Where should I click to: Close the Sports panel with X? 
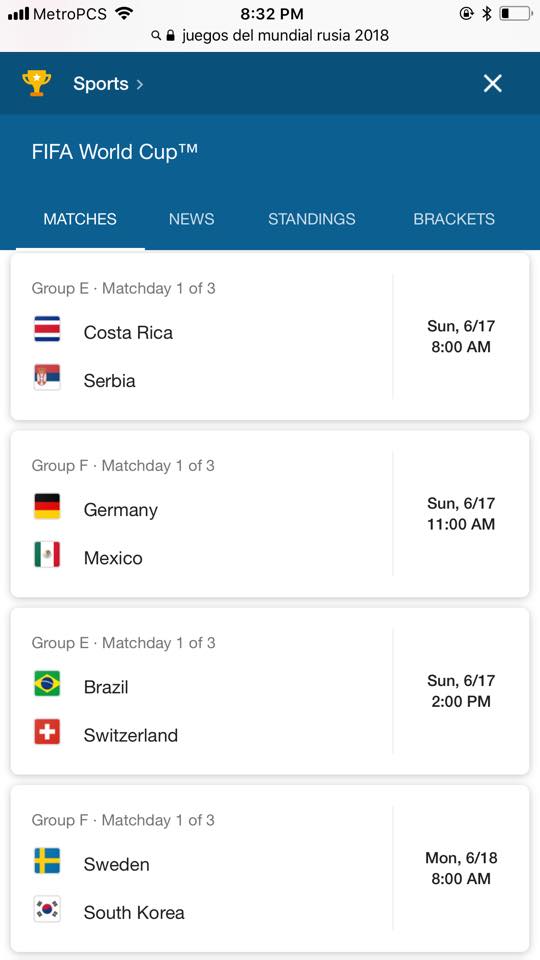(492, 83)
